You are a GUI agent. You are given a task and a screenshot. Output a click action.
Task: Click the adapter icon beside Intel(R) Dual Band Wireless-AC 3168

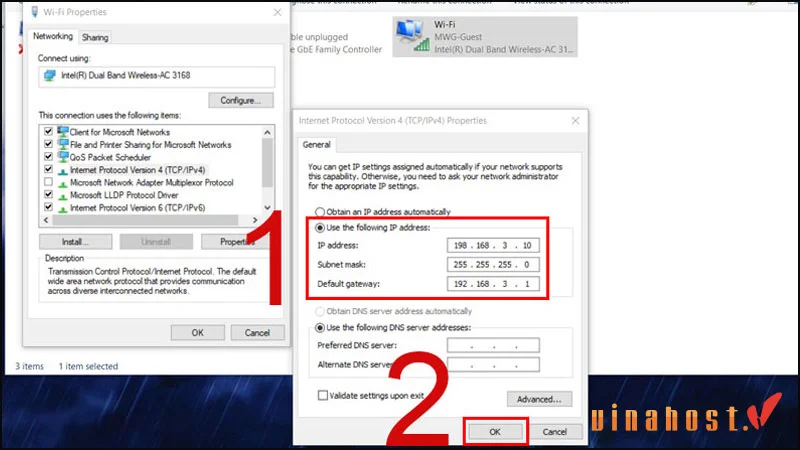tap(49, 76)
